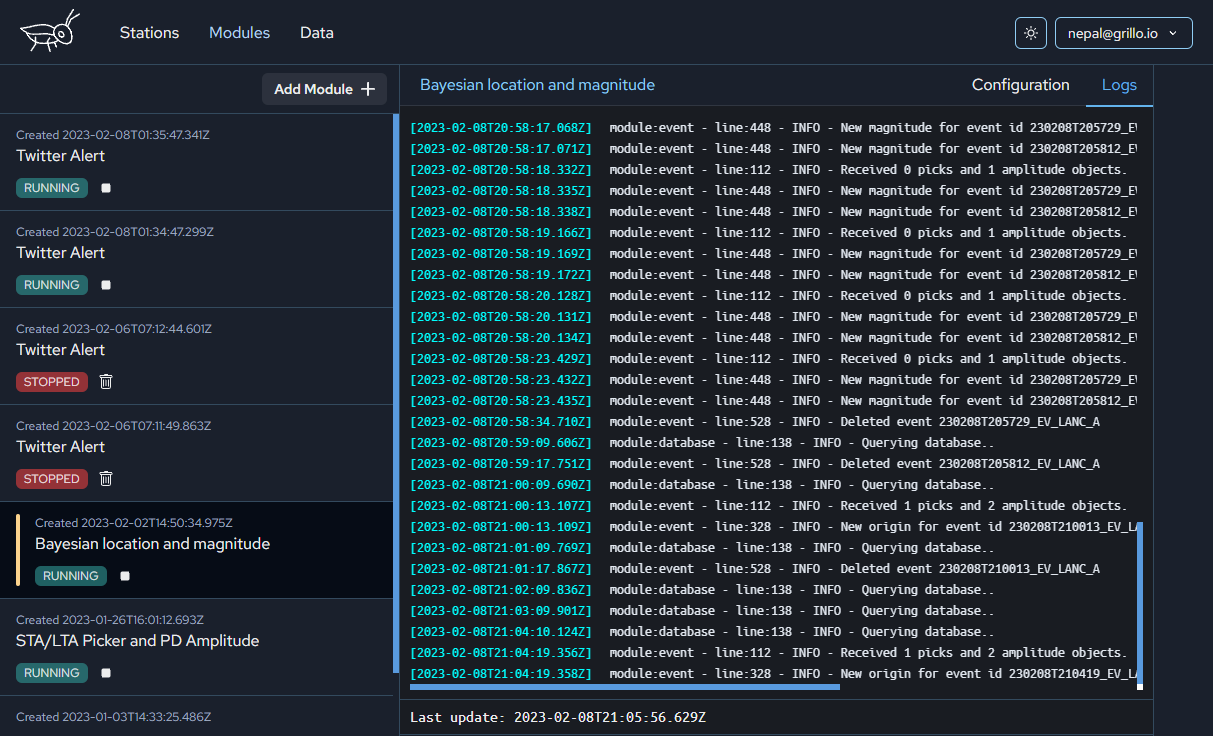This screenshot has height=736, width=1213.
Task: Switch to the Configuration tab
Action: pyautogui.click(x=1020, y=85)
